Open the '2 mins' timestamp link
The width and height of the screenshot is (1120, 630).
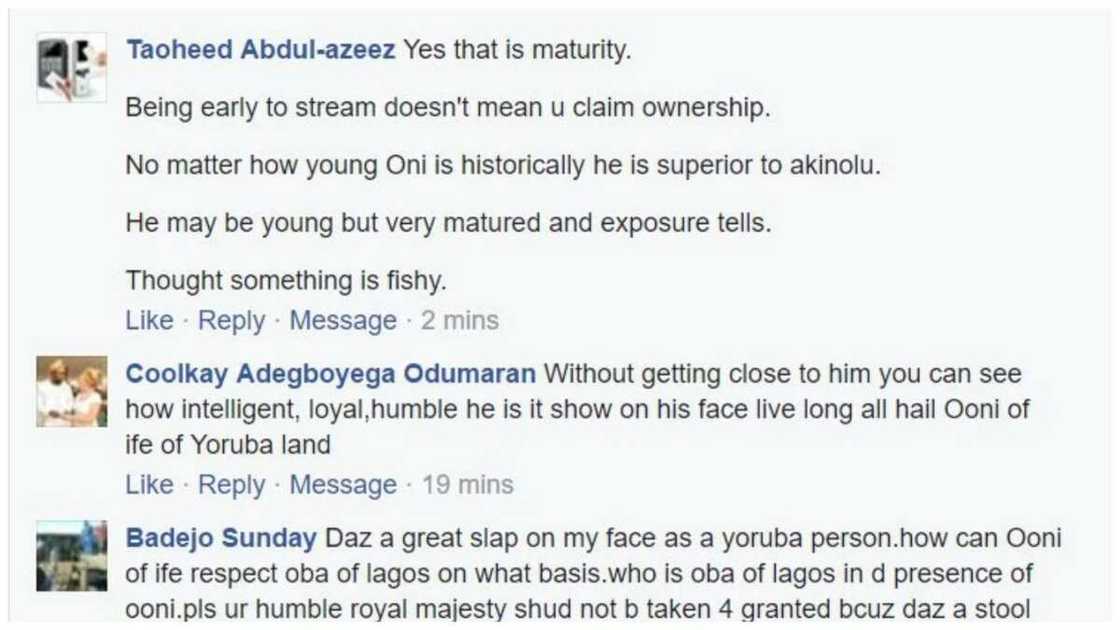click(x=460, y=320)
